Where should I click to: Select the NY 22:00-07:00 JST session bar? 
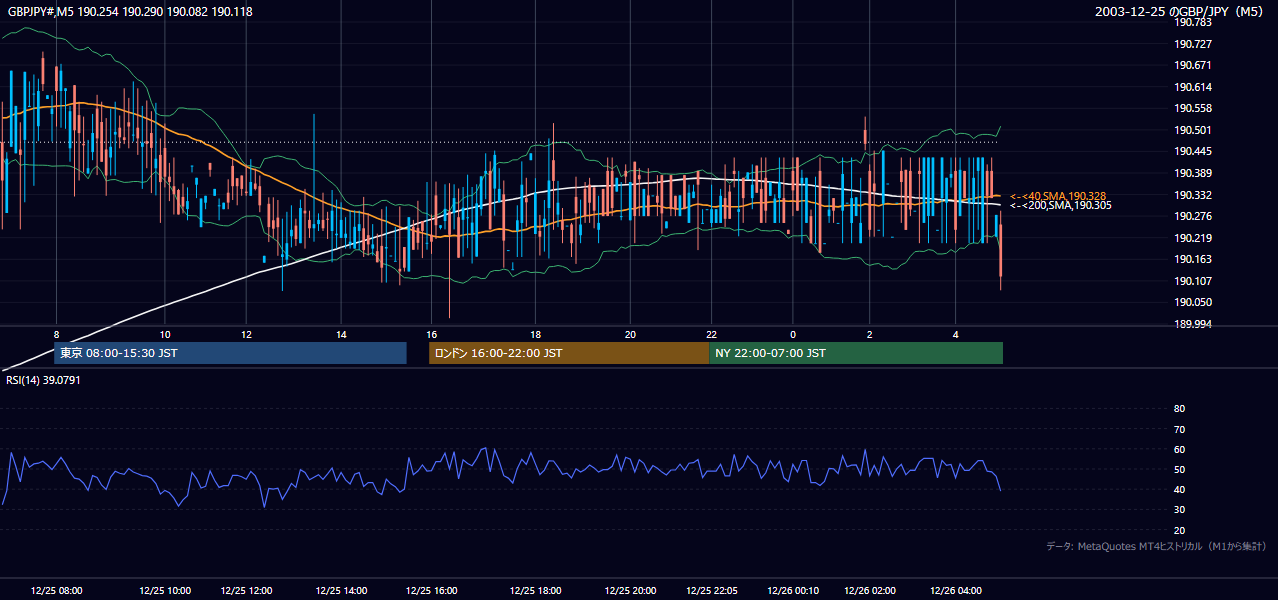tap(856, 353)
